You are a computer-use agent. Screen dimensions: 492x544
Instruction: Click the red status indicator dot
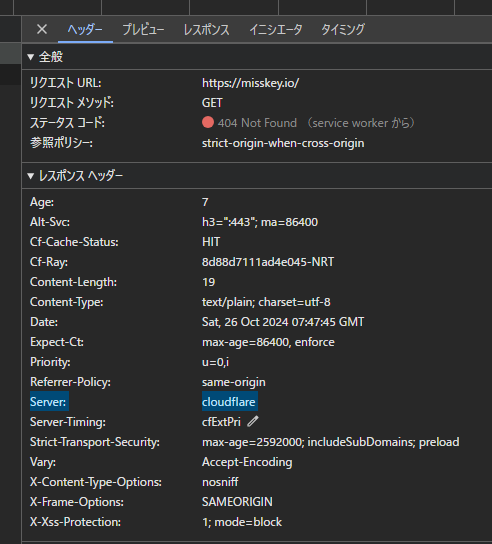tap(208, 122)
